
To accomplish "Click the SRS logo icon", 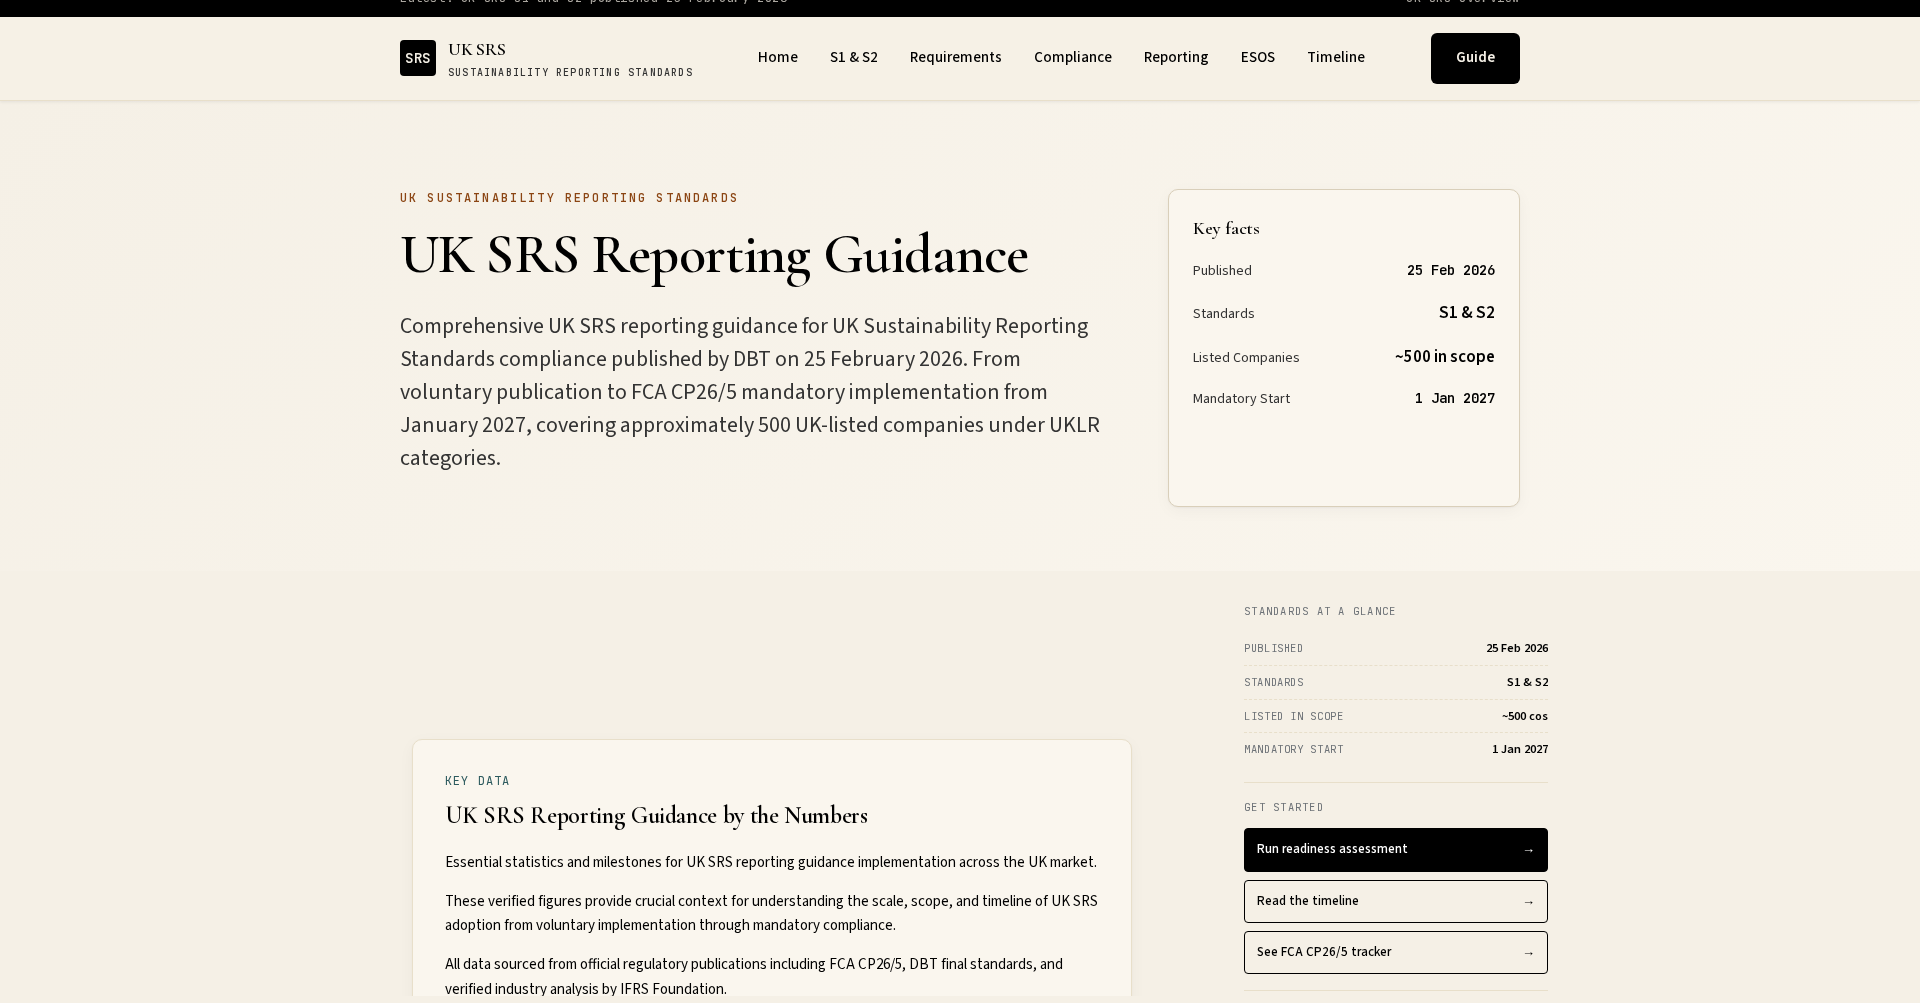I will coord(418,58).
